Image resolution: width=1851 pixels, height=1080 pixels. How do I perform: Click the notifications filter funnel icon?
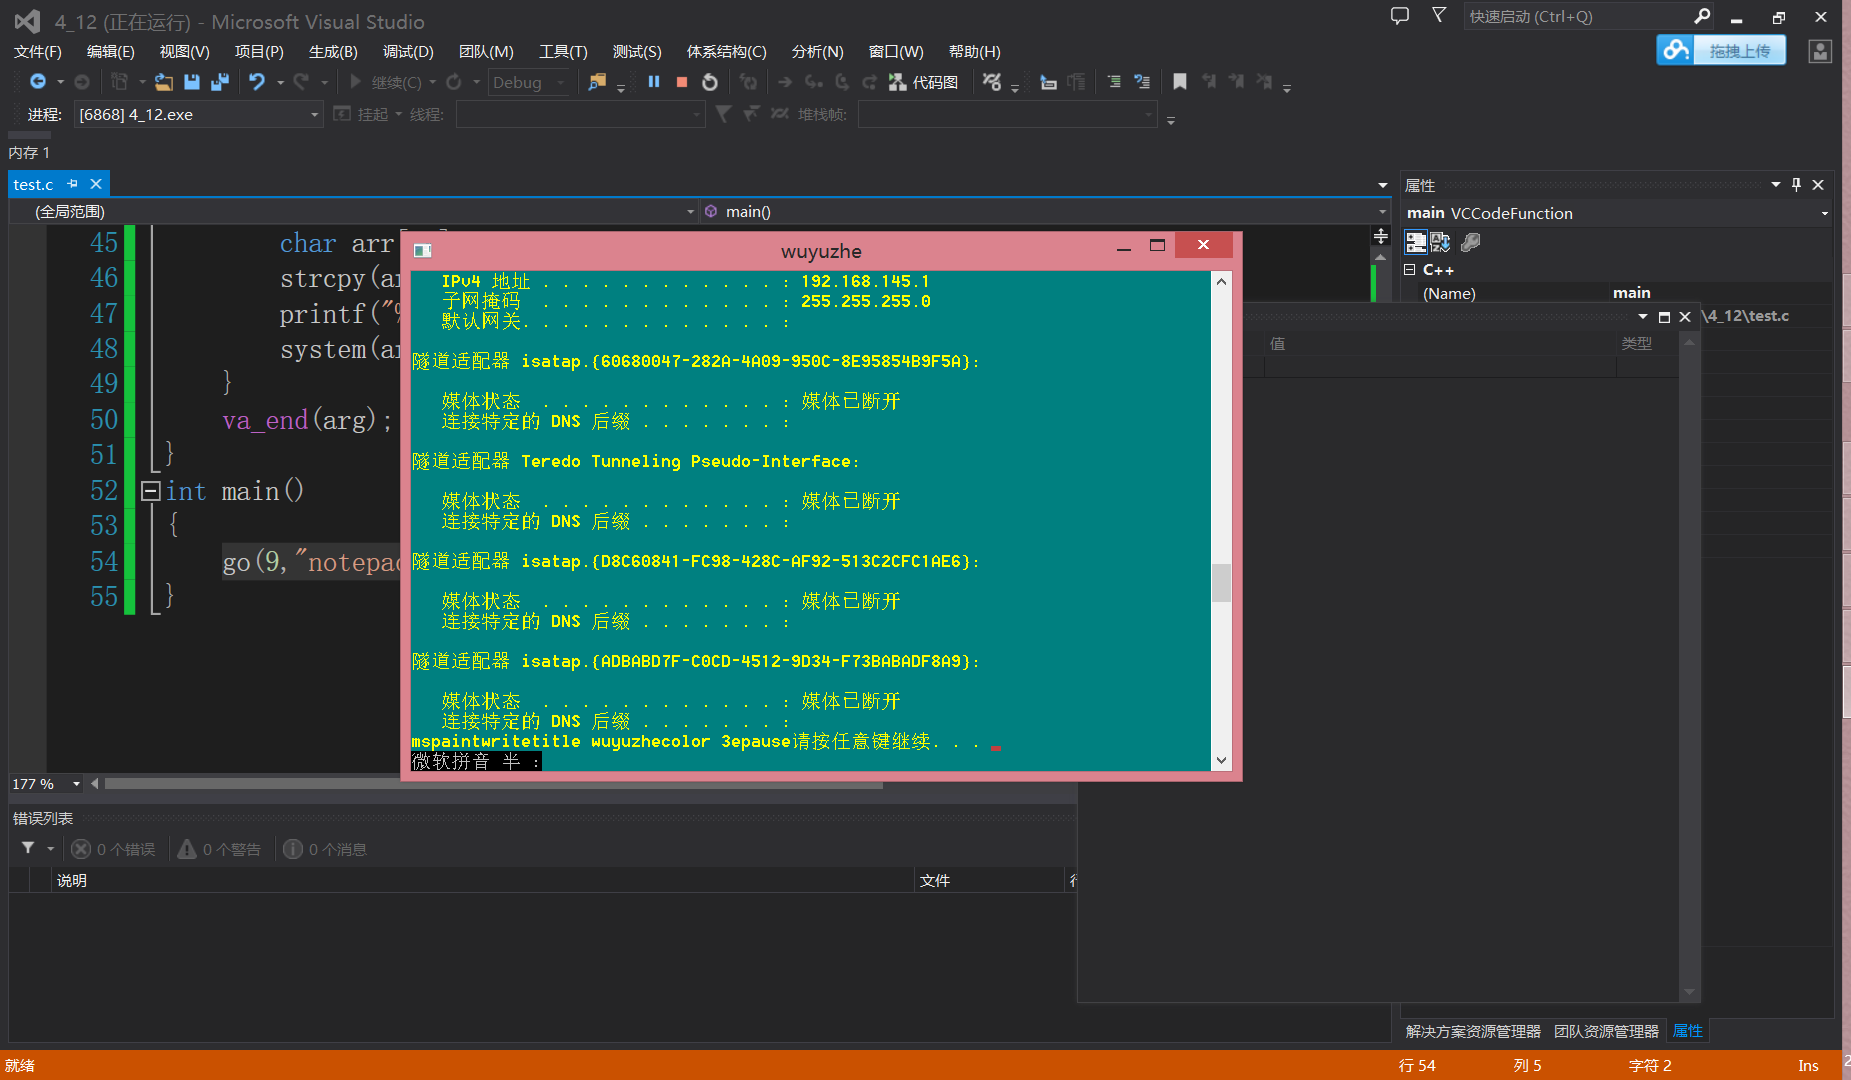[1439, 15]
